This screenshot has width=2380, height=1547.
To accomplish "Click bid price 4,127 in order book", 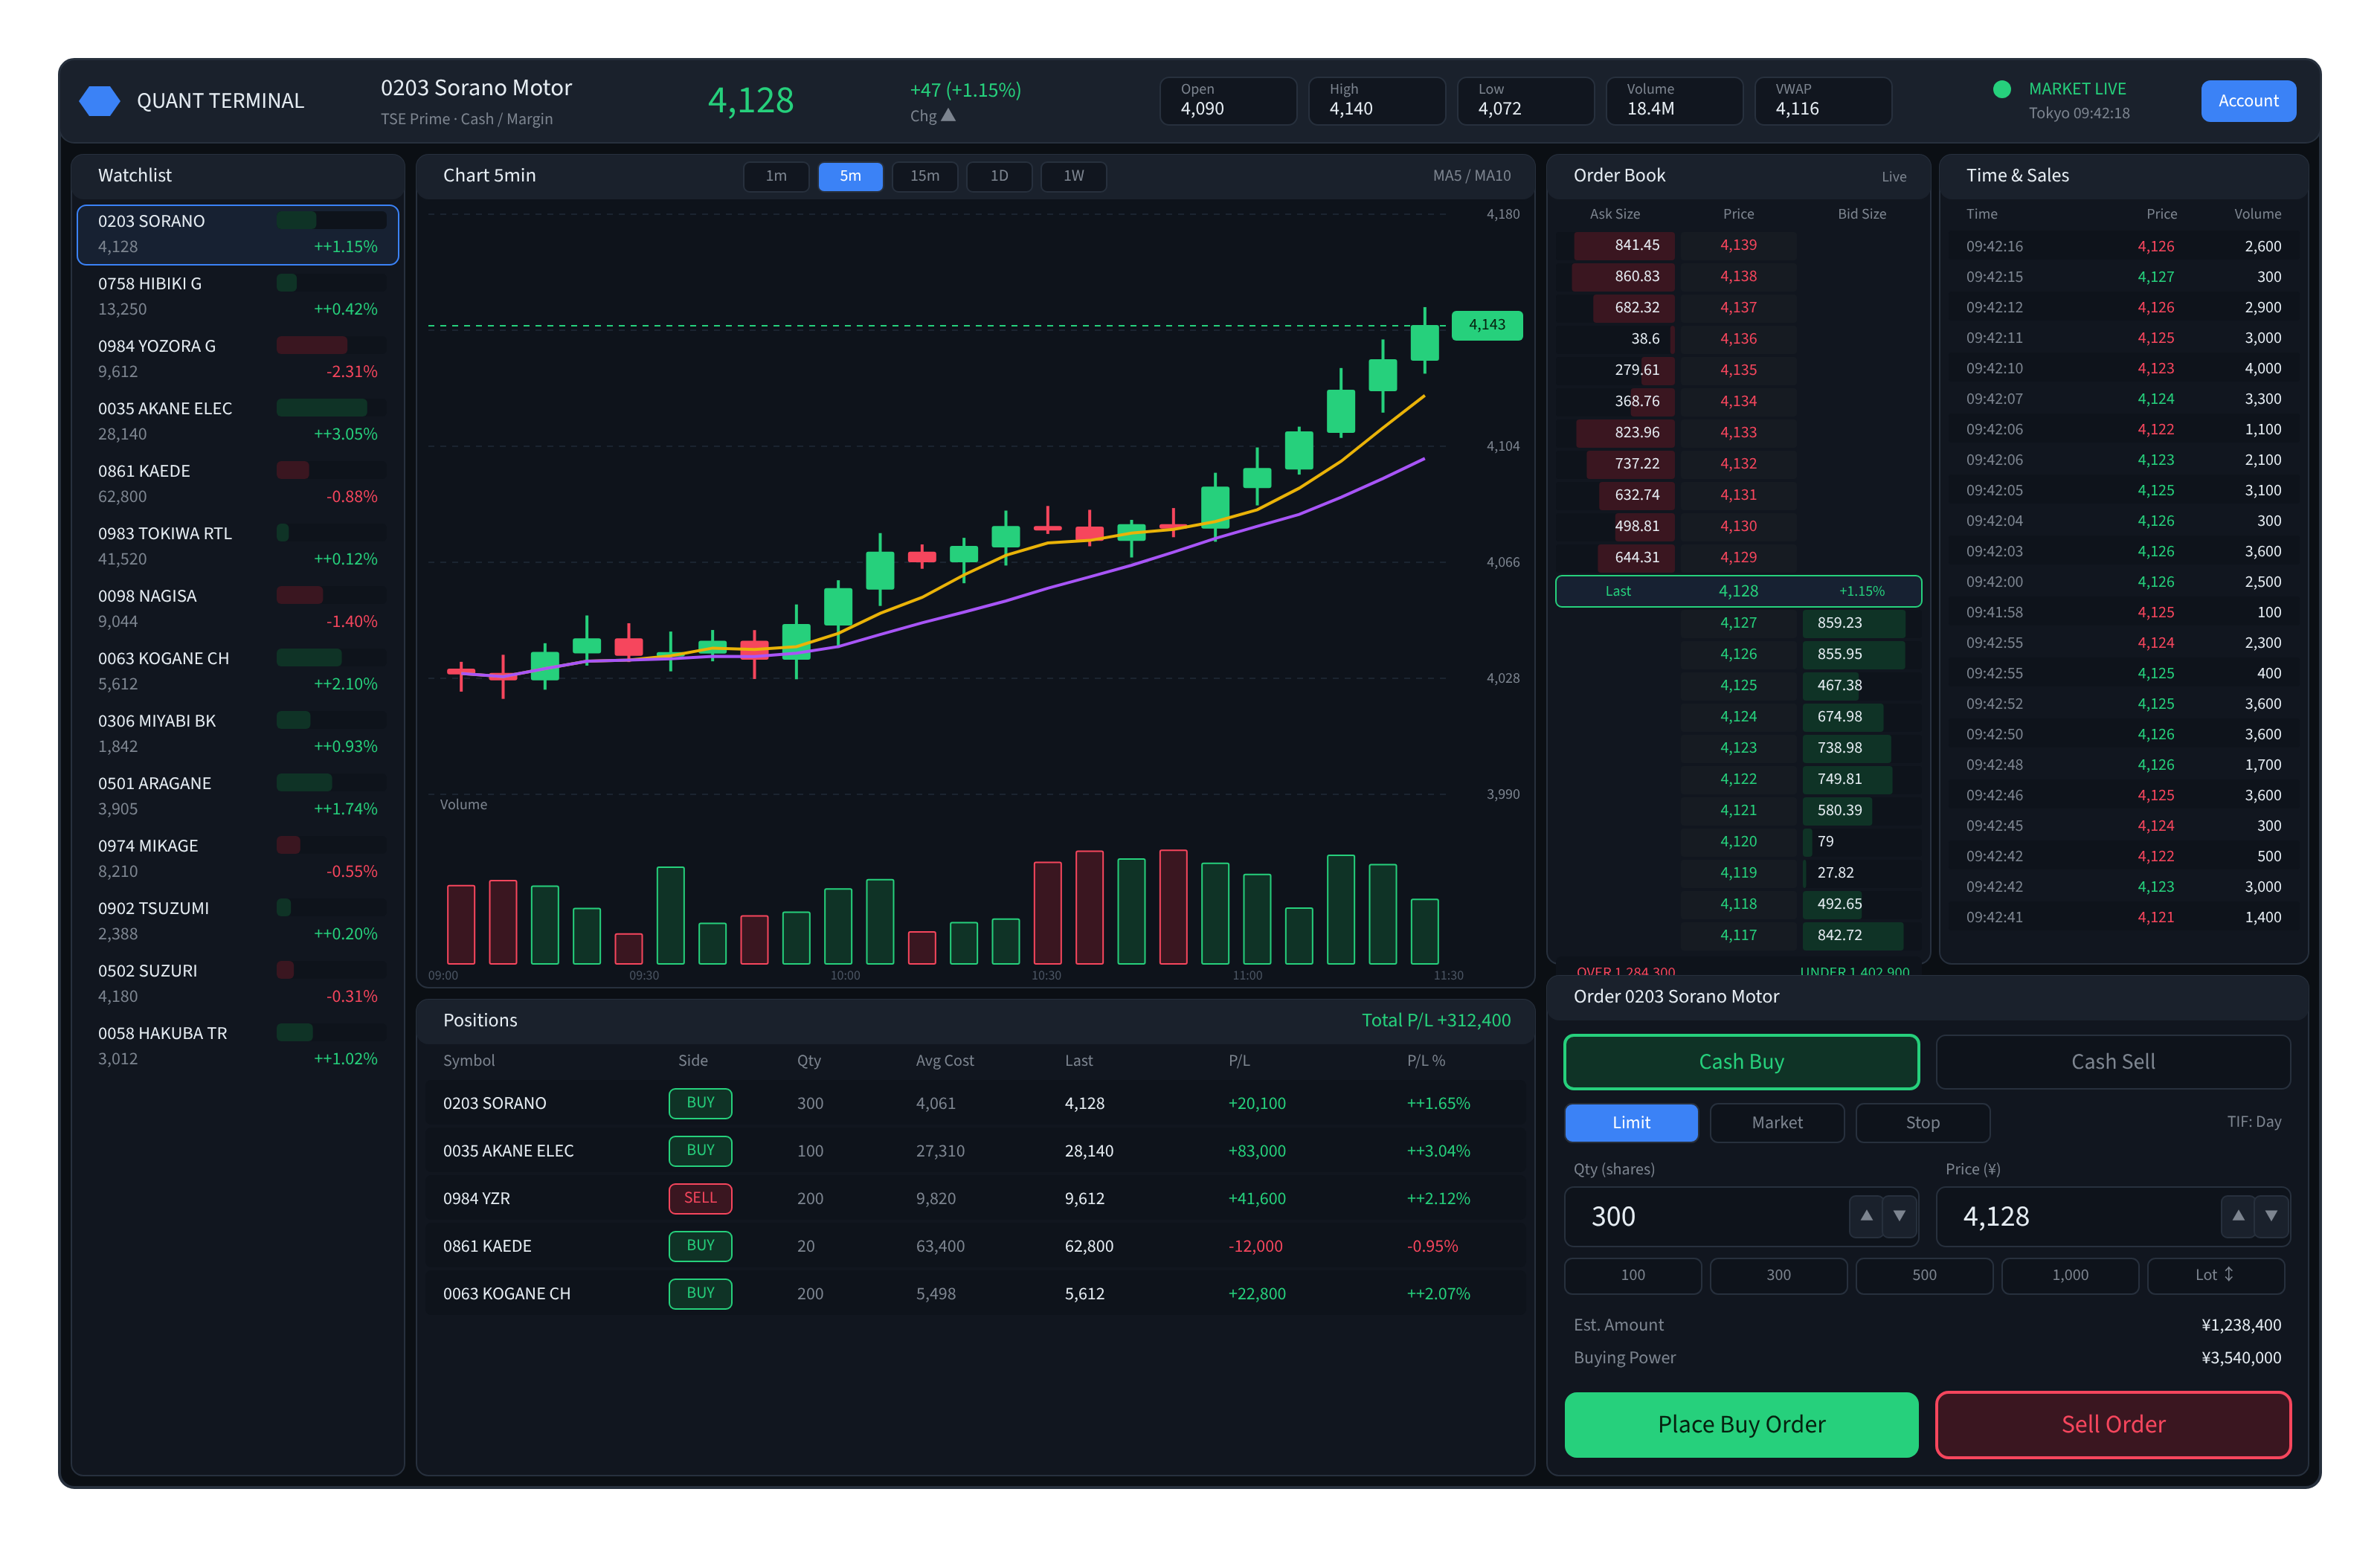I will tap(1738, 623).
